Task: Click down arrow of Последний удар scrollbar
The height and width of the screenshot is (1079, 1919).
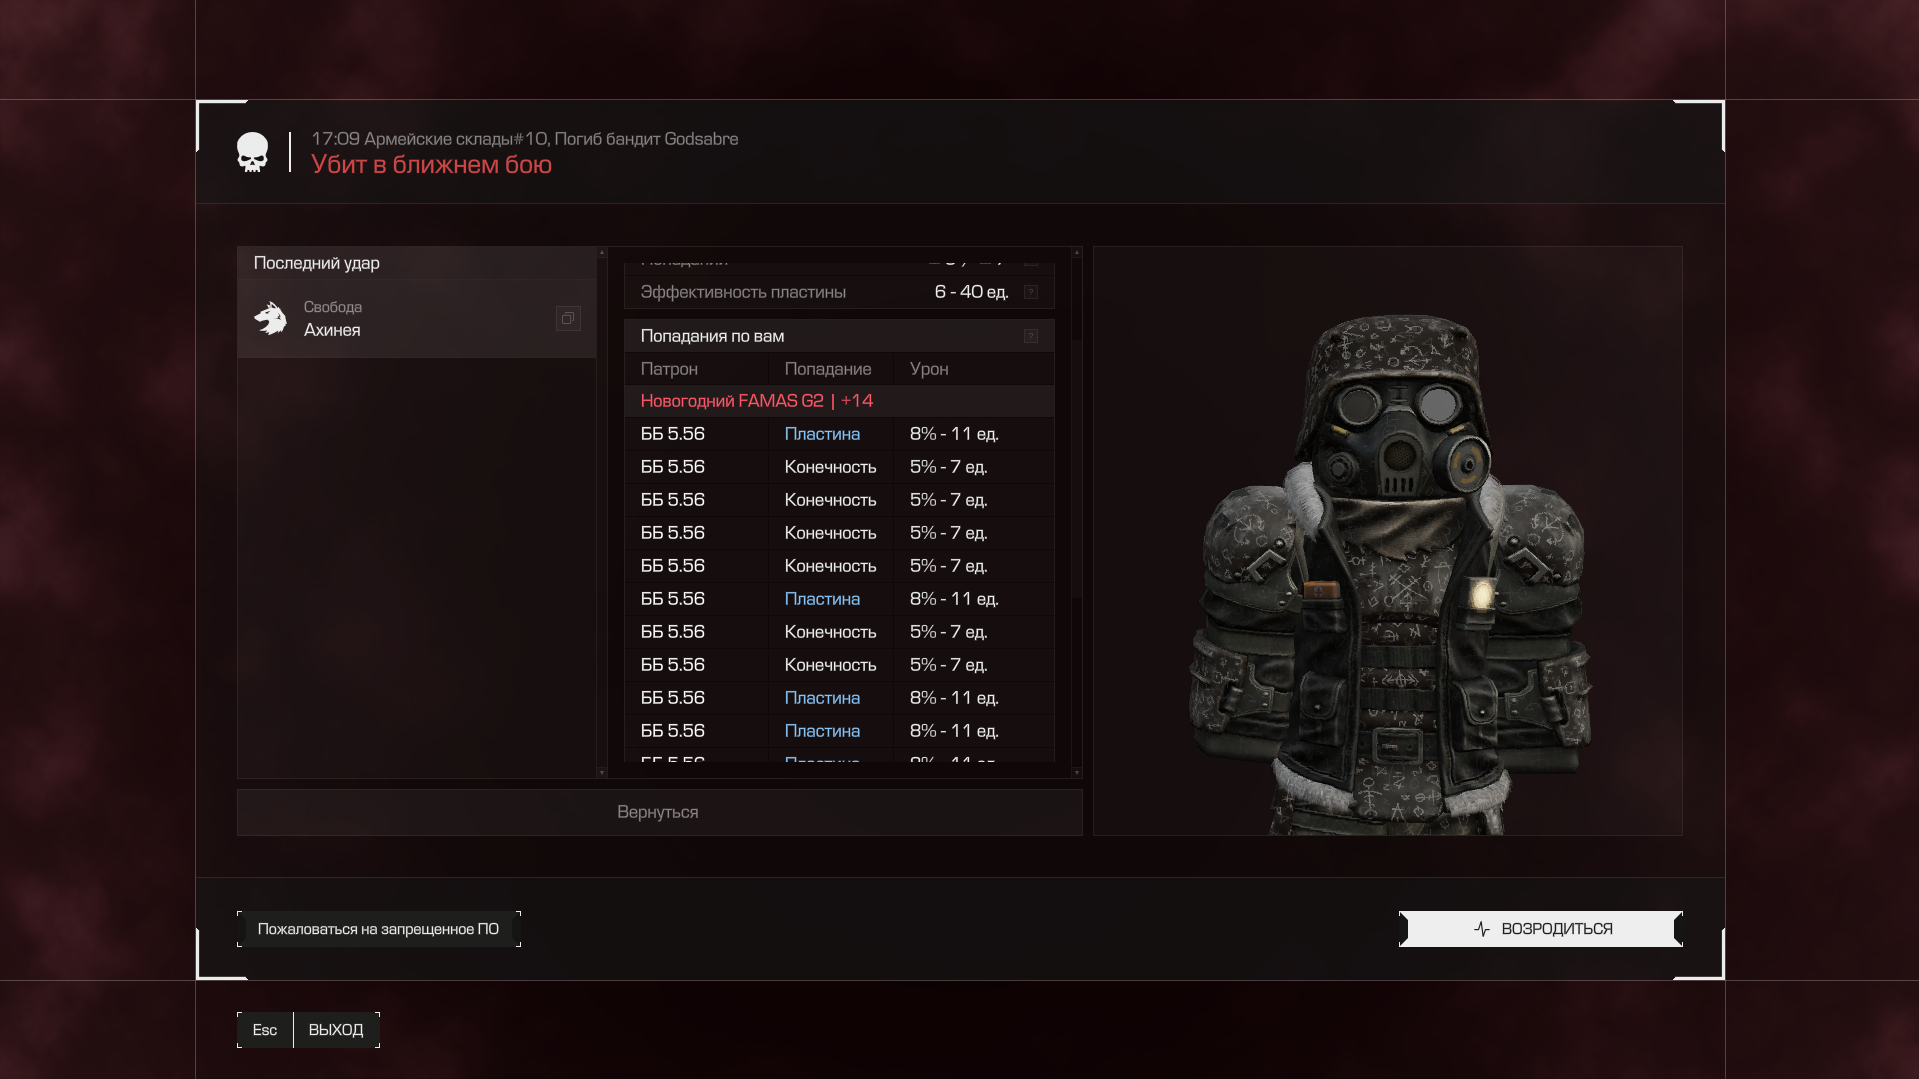Action: (x=602, y=772)
